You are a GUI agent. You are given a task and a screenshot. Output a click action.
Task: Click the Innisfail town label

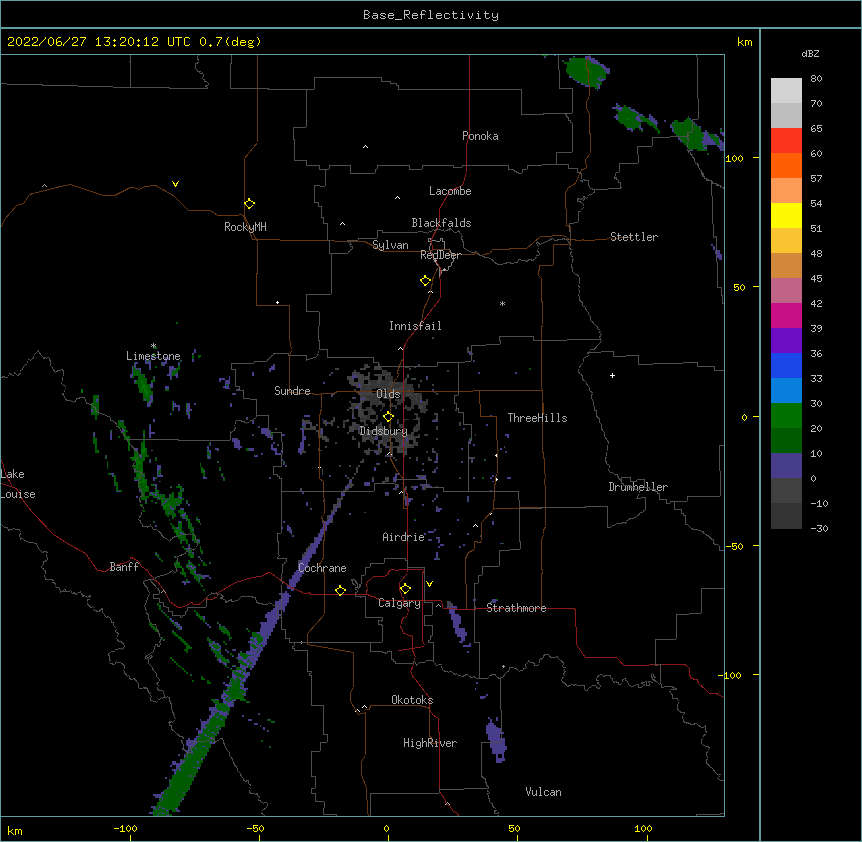tap(415, 326)
